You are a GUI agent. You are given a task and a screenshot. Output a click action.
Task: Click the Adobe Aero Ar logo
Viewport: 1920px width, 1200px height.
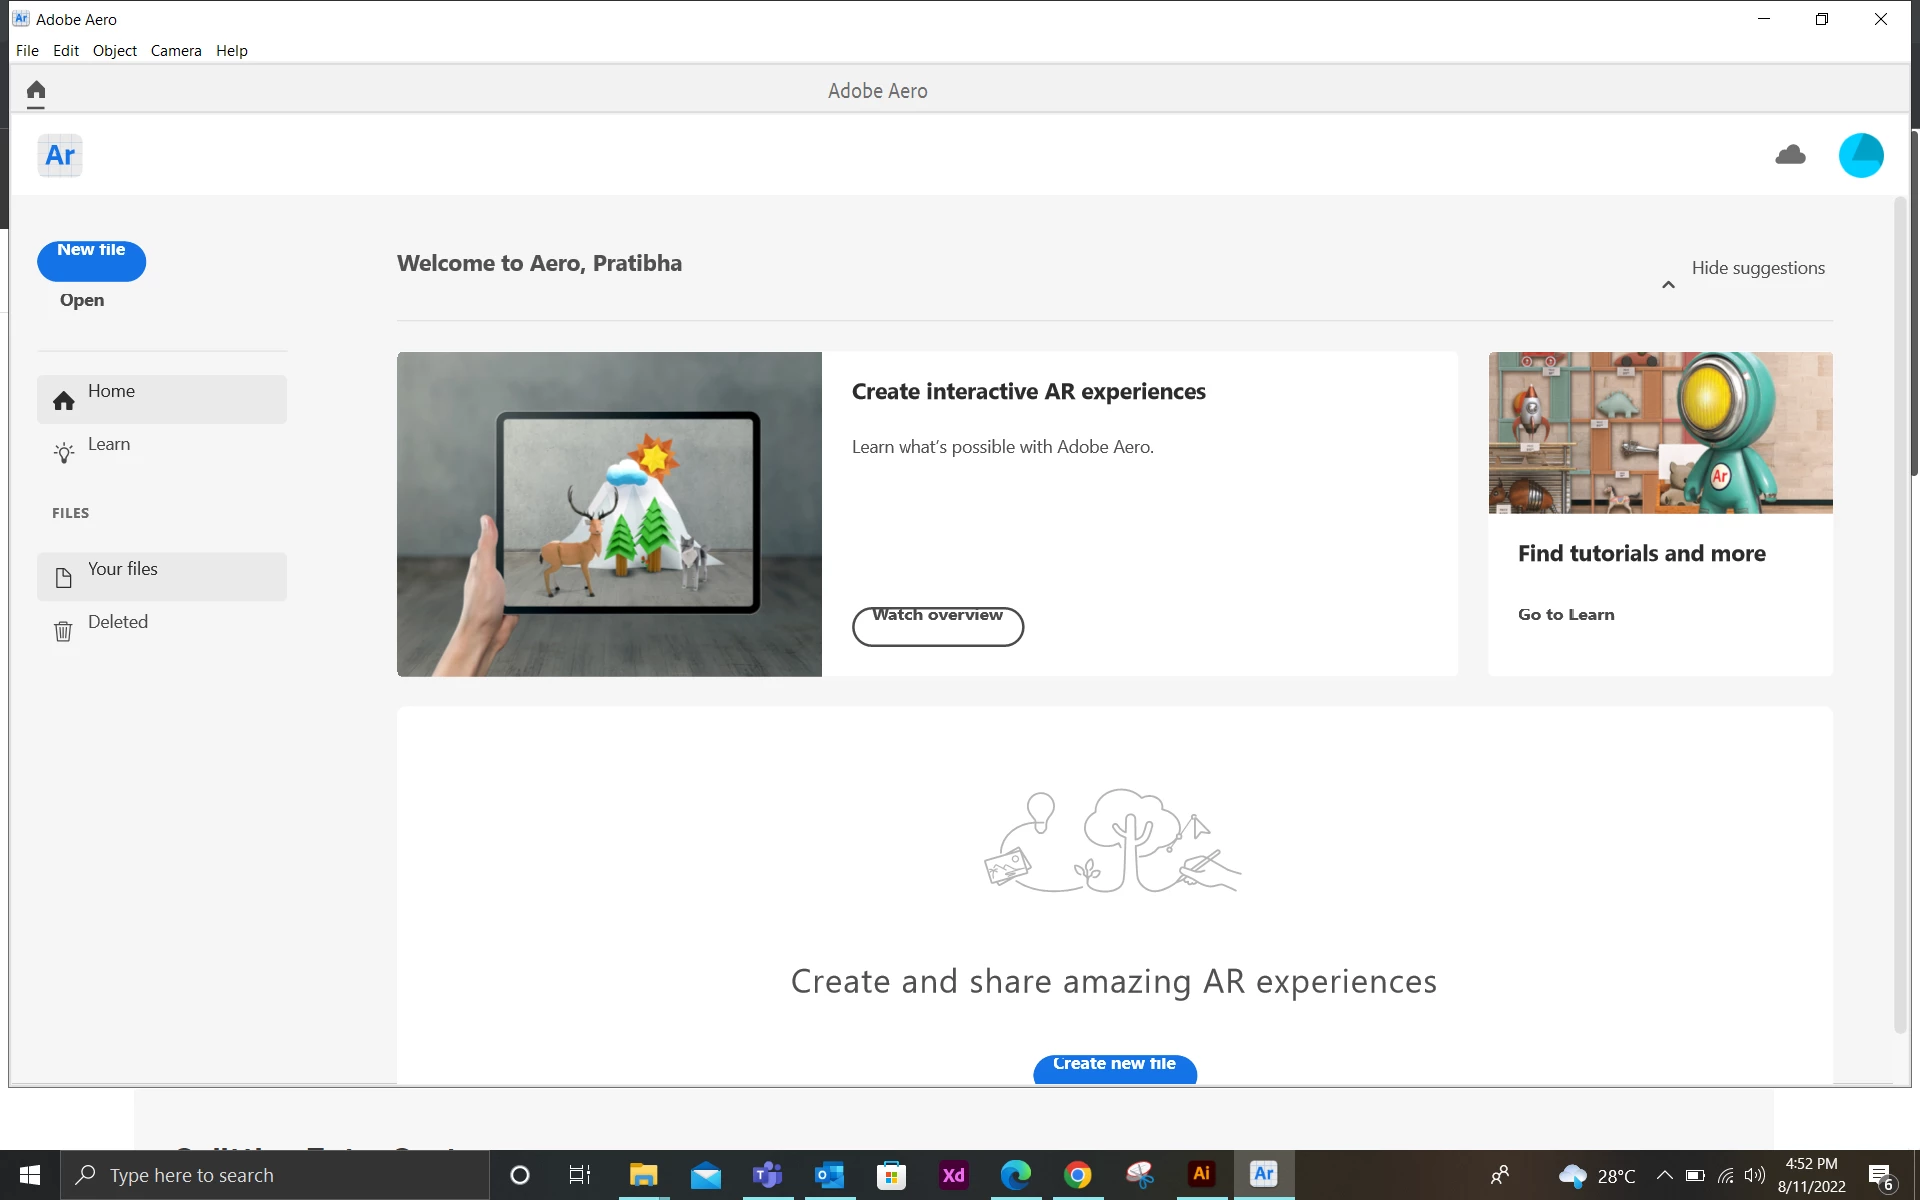[x=60, y=156]
